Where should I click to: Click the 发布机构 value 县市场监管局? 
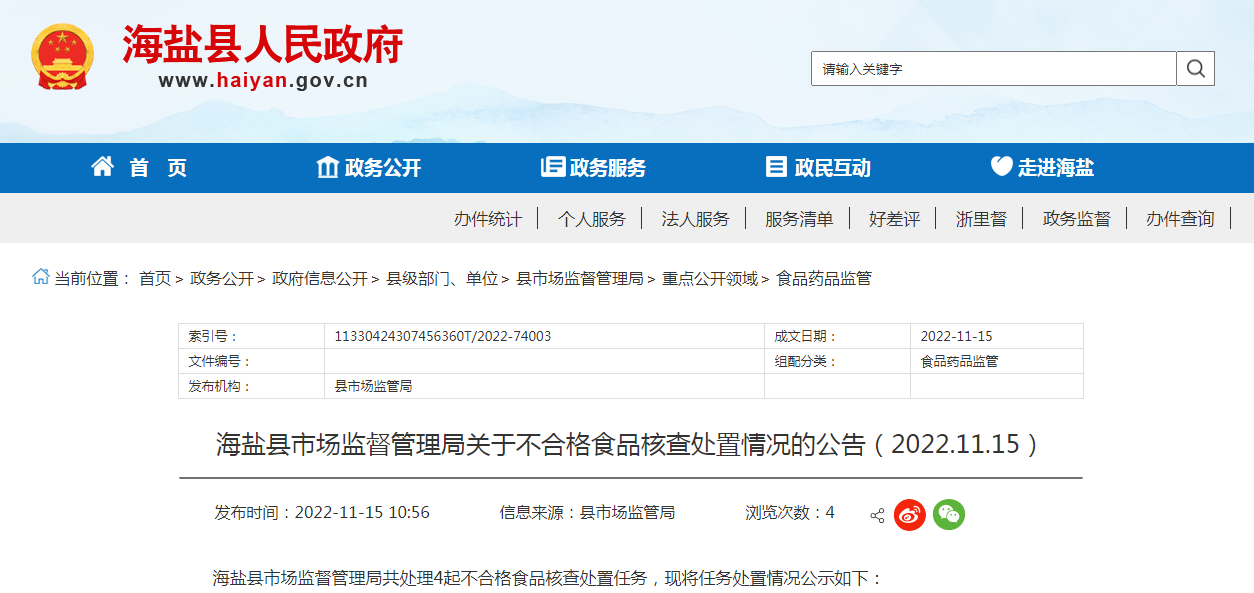point(373,386)
